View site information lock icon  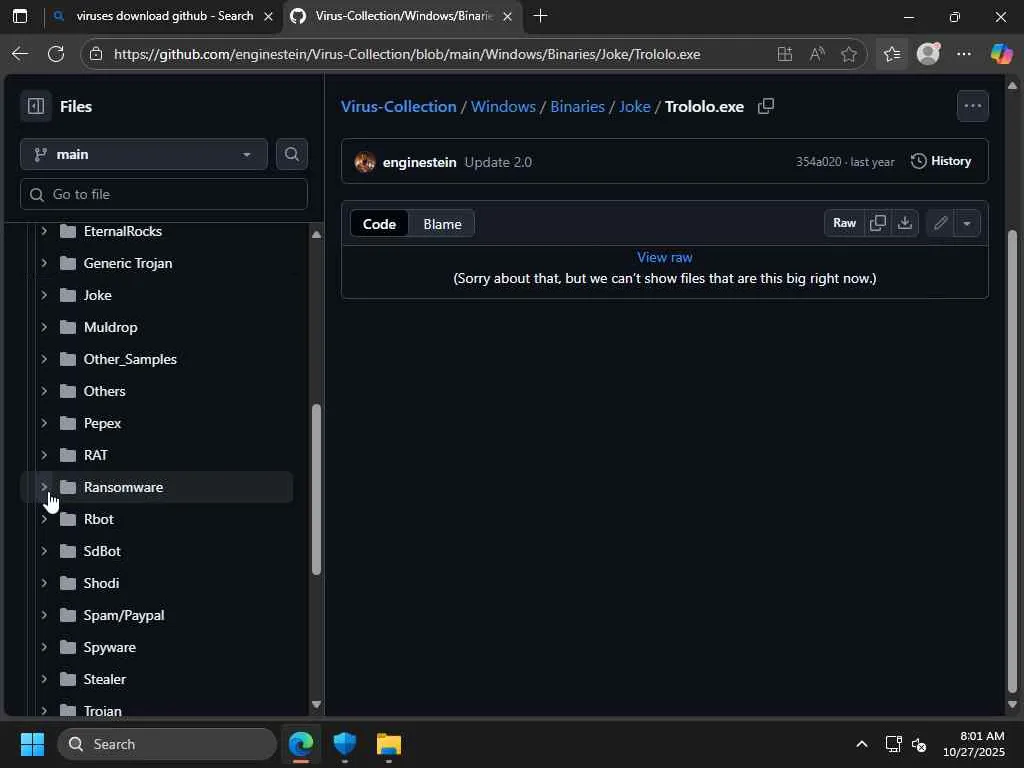pos(96,54)
